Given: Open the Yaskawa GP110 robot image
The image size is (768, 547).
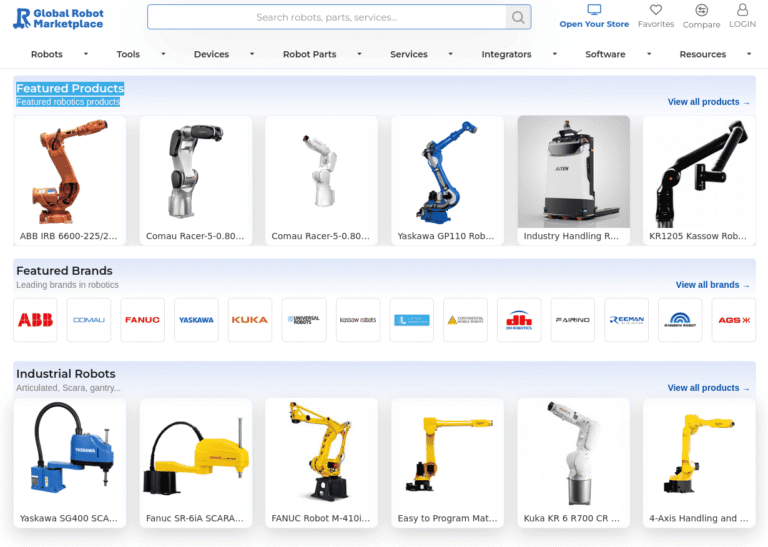Looking at the screenshot, I should [x=447, y=172].
